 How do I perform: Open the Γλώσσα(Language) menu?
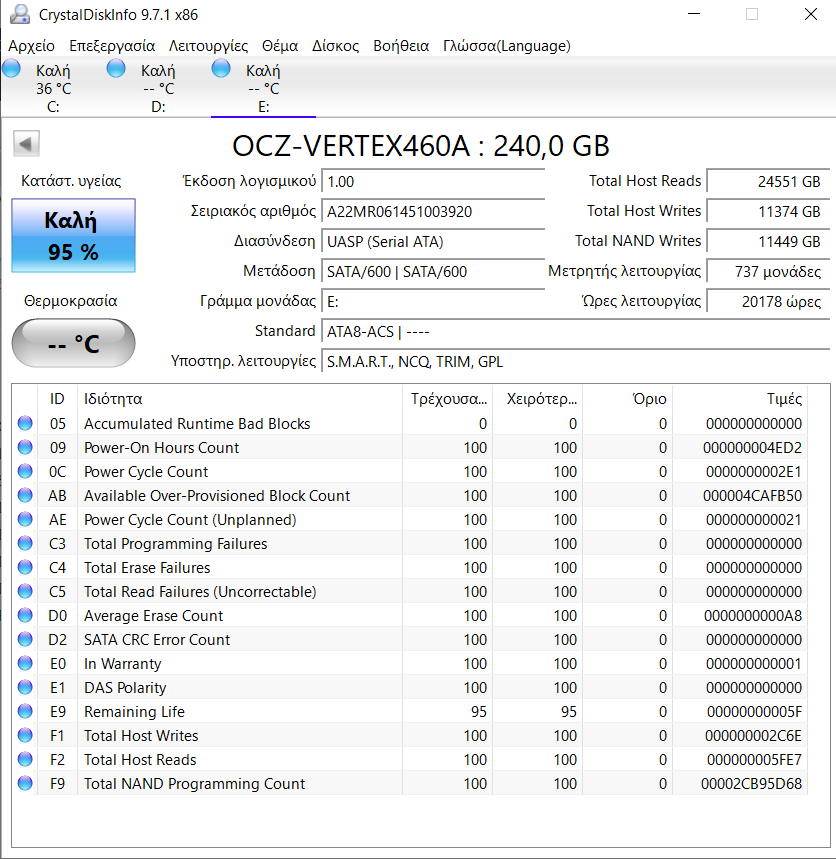[x=506, y=46]
